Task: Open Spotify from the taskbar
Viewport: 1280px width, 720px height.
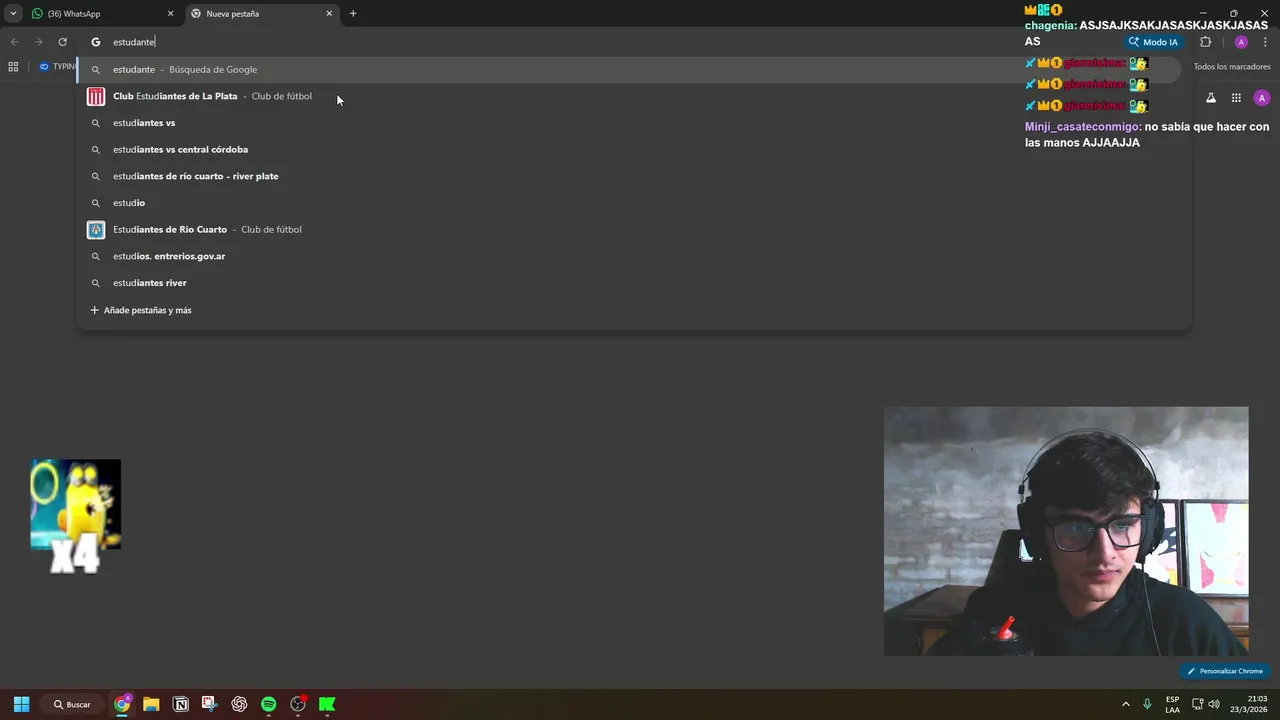Action: (x=268, y=704)
